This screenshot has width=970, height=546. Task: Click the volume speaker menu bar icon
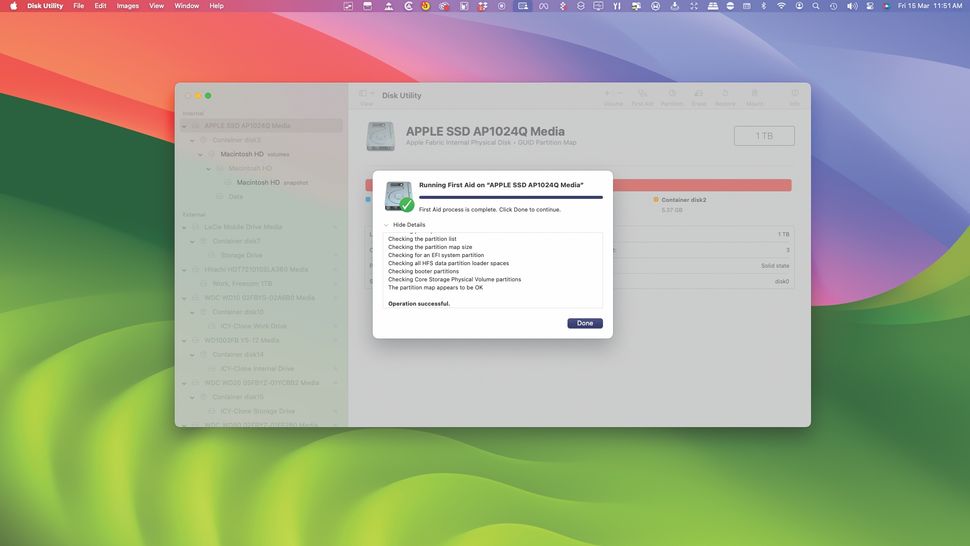pyautogui.click(x=852, y=6)
